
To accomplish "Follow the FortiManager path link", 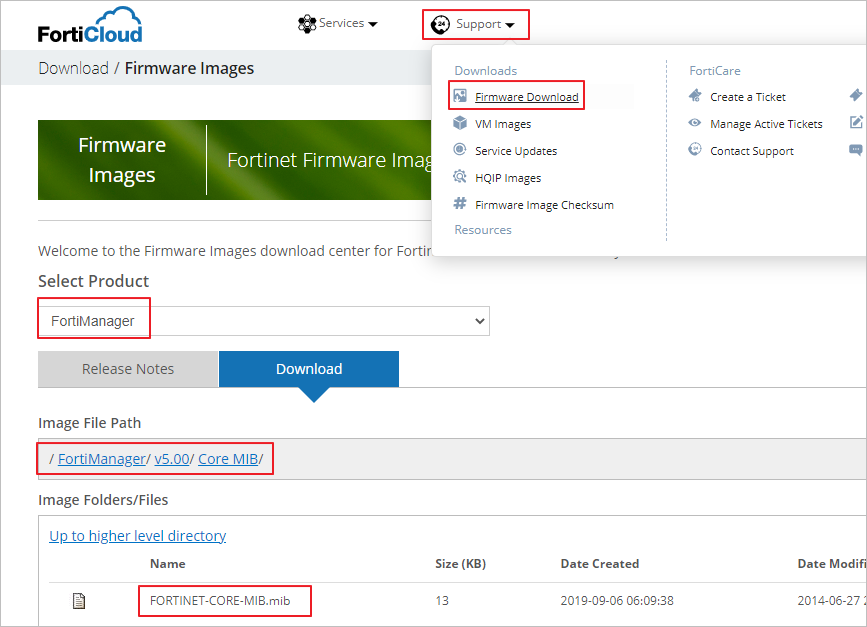I will point(102,459).
